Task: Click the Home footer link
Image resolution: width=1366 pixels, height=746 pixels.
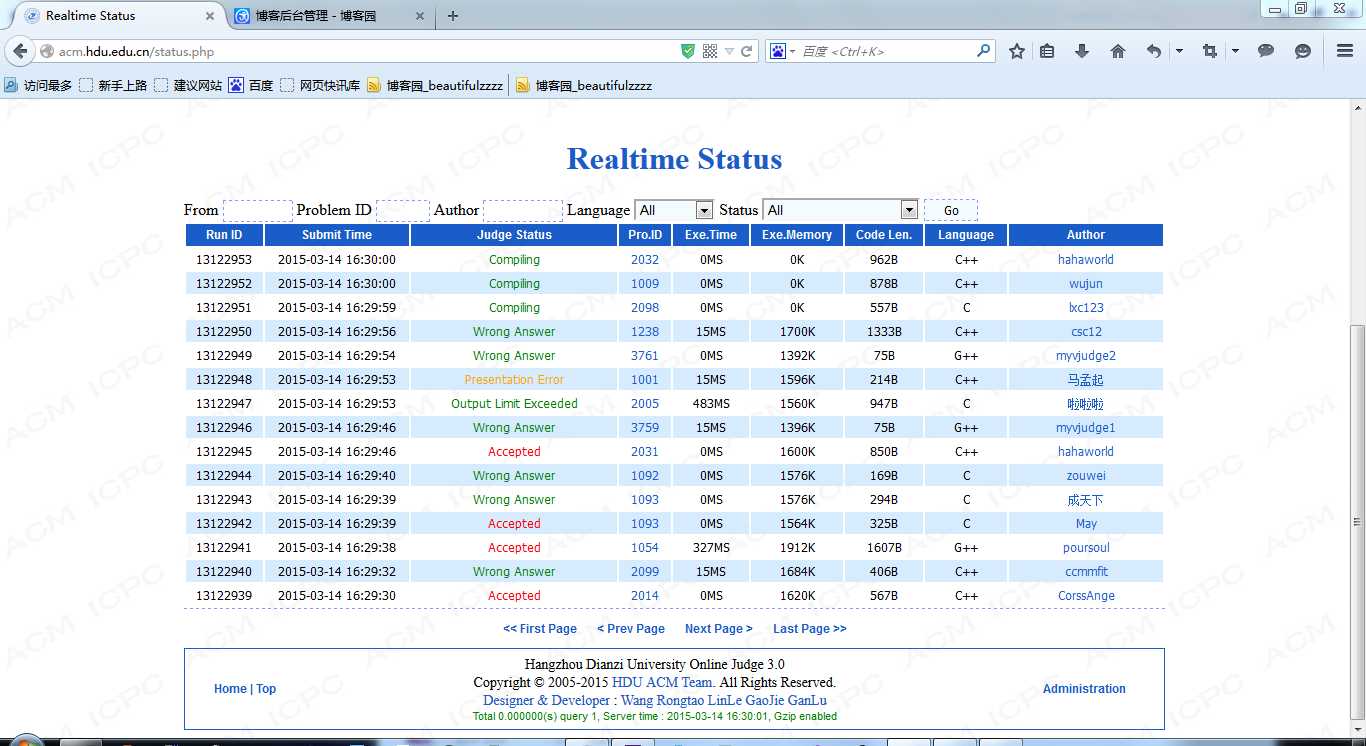Action: [230, 689]
